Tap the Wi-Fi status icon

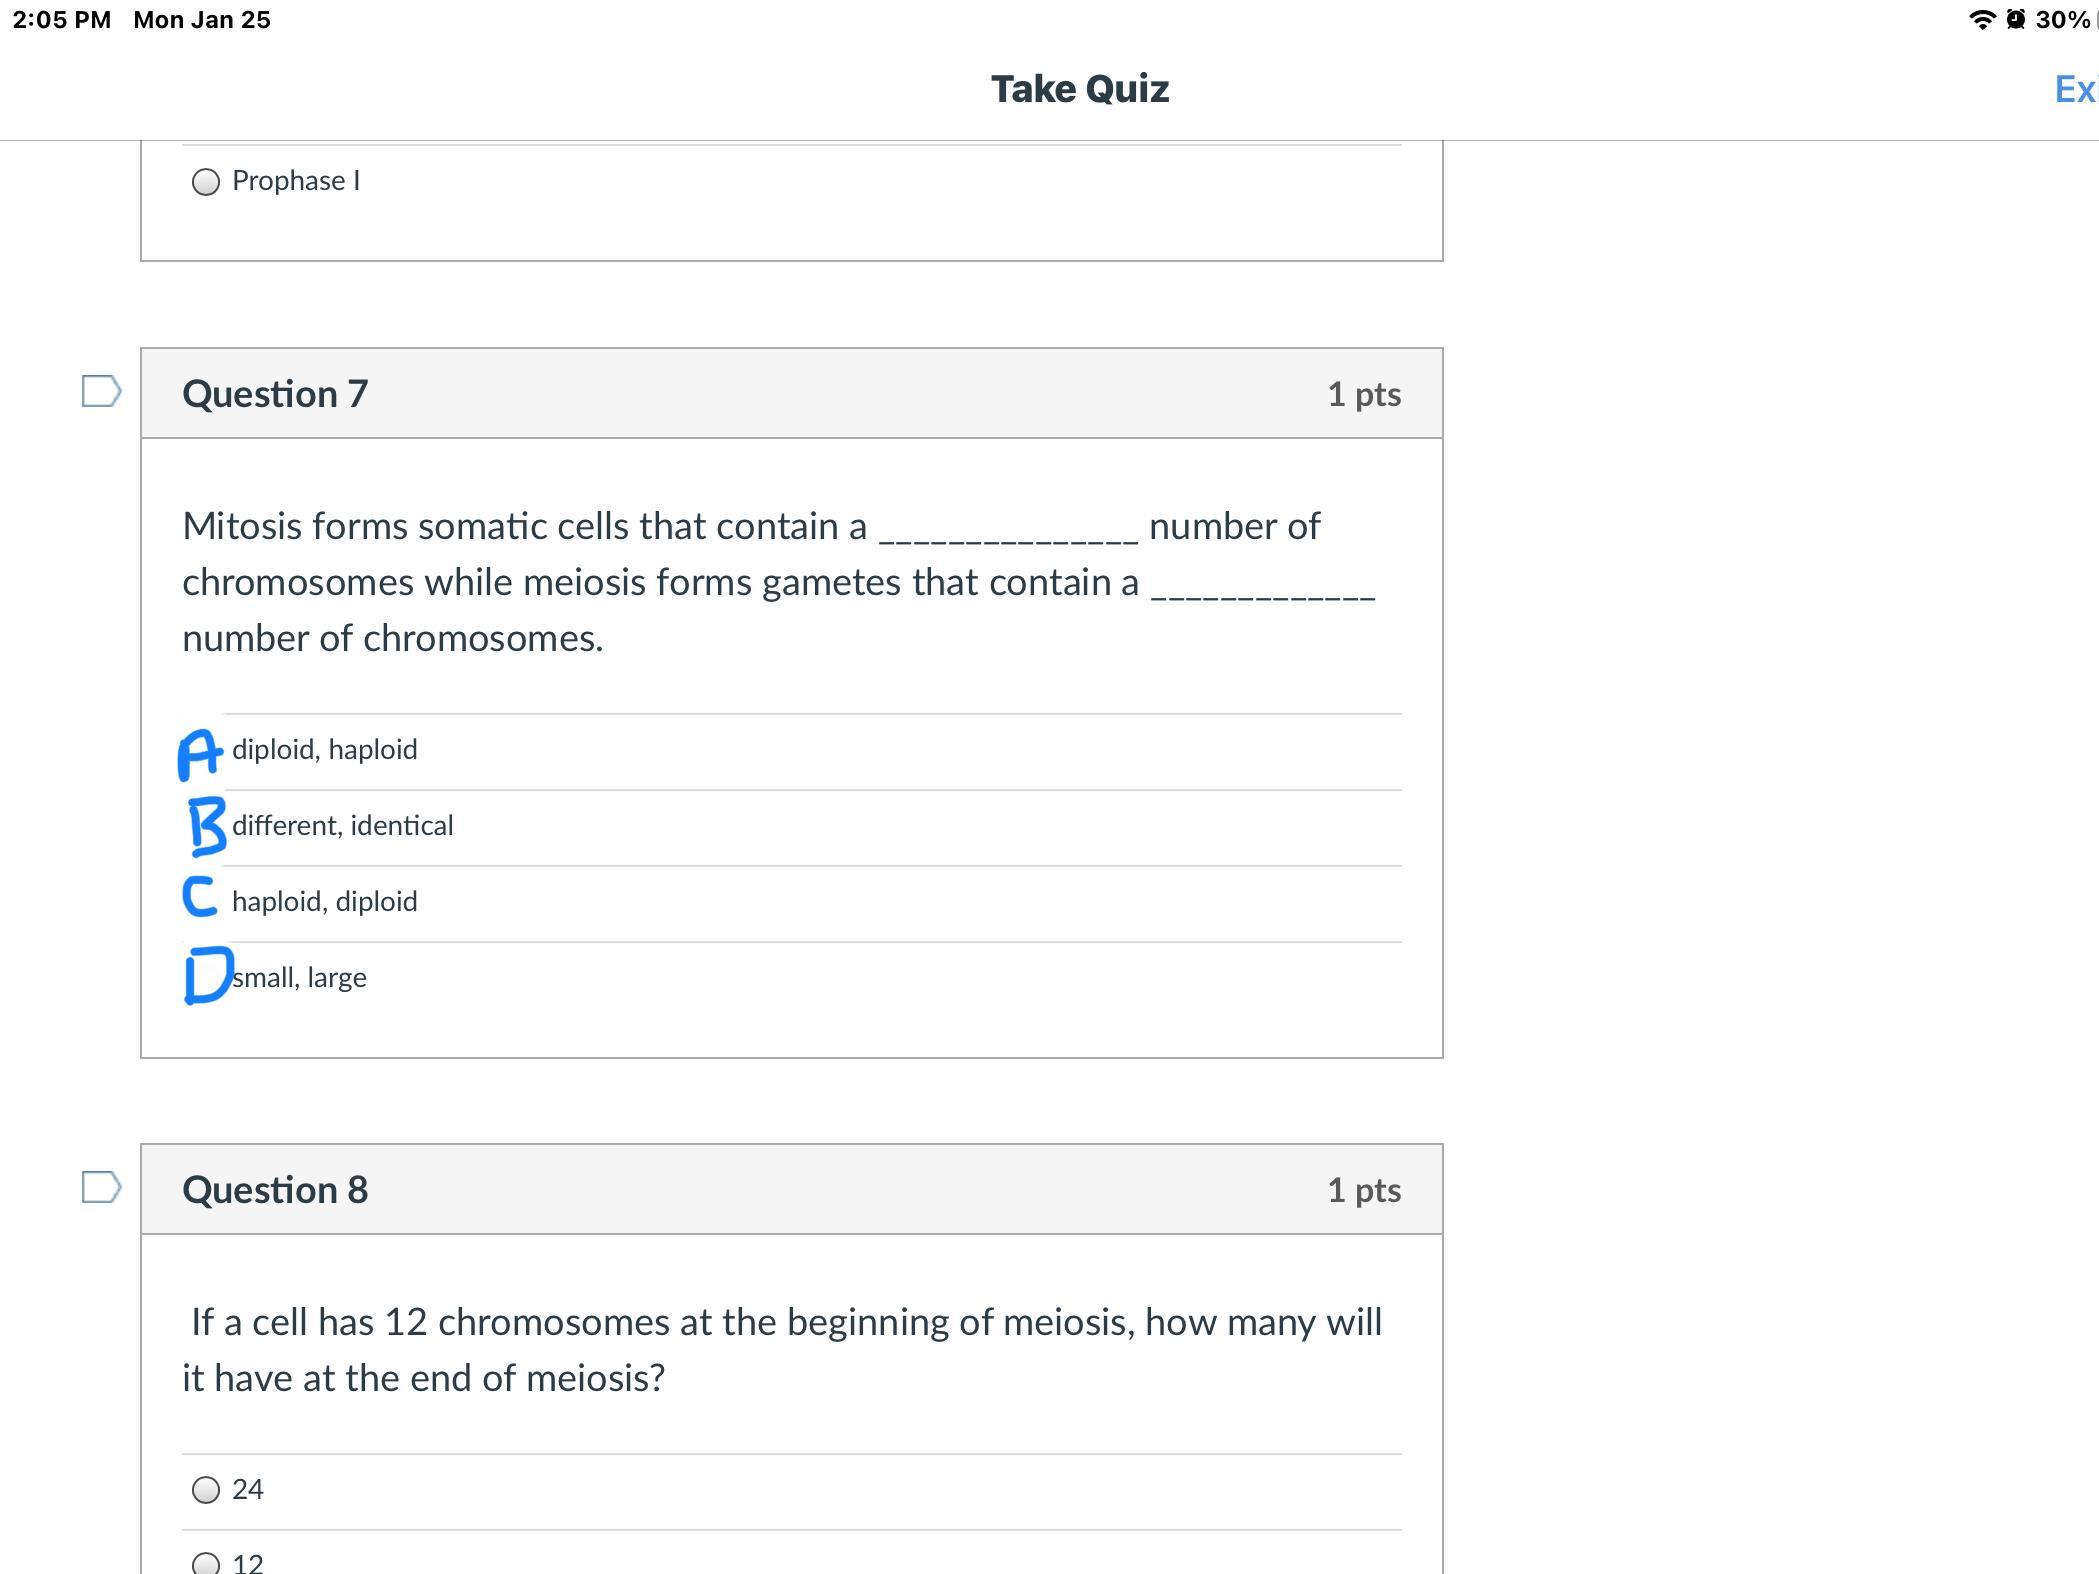click(x=1980, y=20)
